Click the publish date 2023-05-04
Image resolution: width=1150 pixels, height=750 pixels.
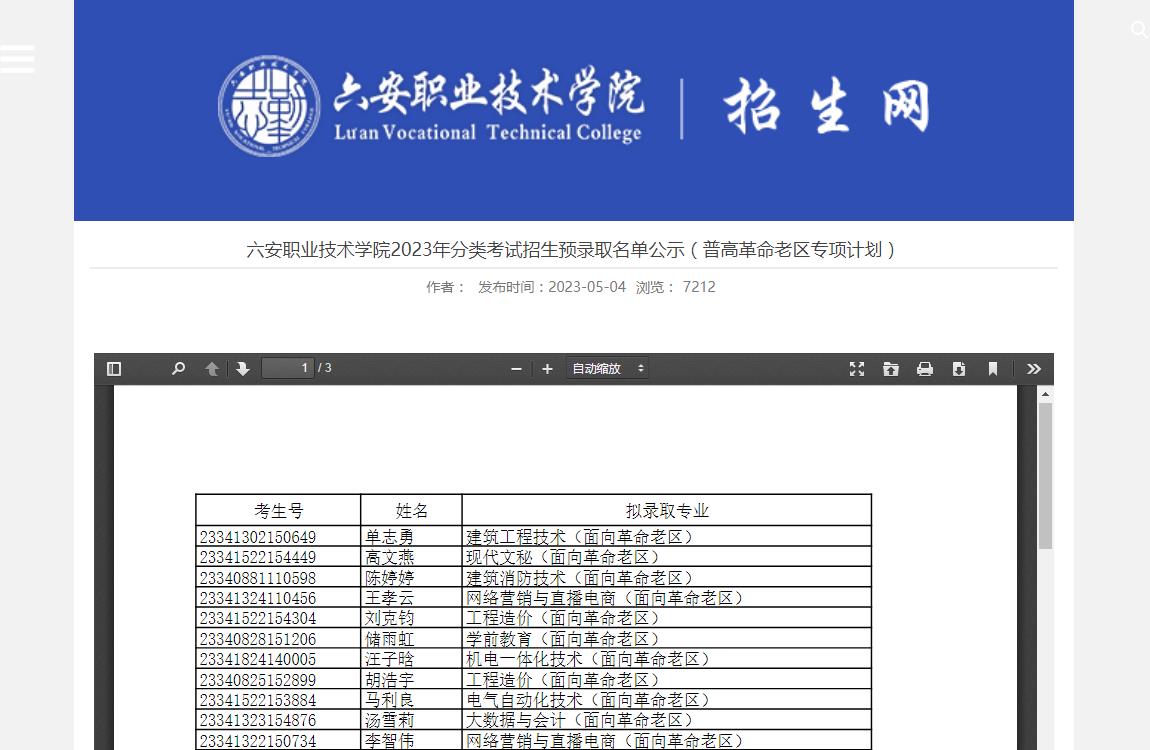(587, 287)
